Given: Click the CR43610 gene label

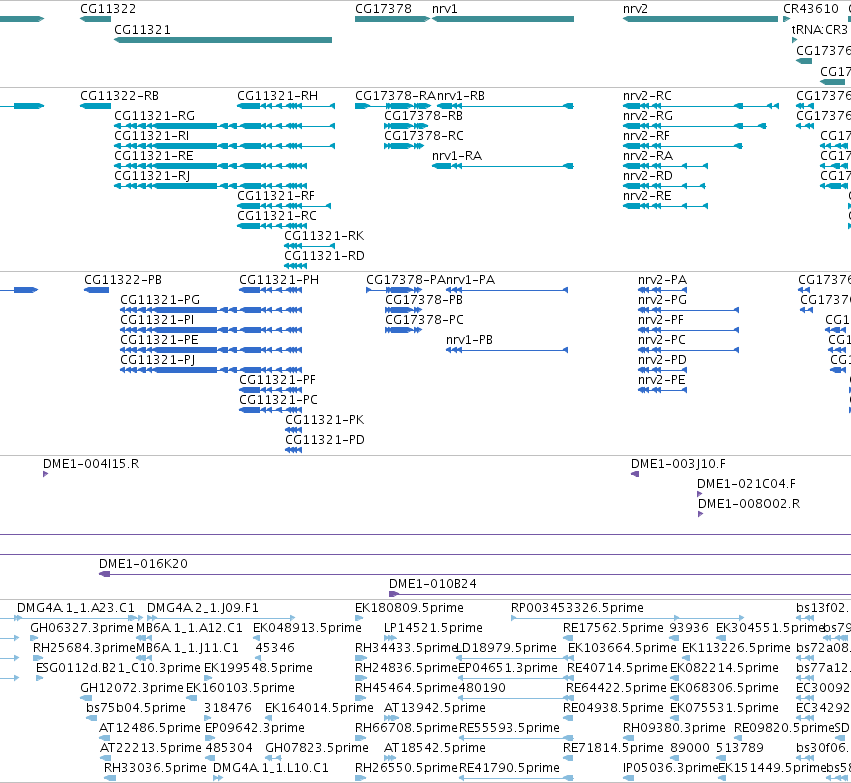Looking at the screenshot, I should 811,9.
